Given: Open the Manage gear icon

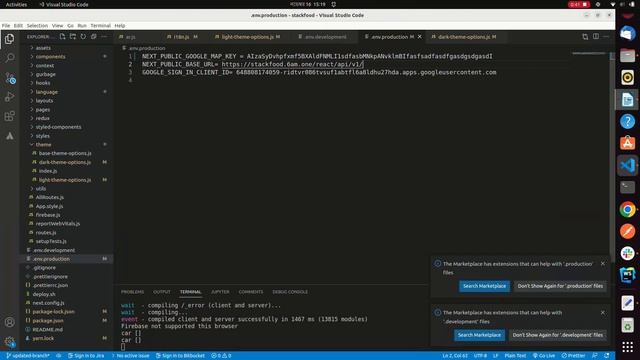Looking at the screenshot, I should point(9,341).
